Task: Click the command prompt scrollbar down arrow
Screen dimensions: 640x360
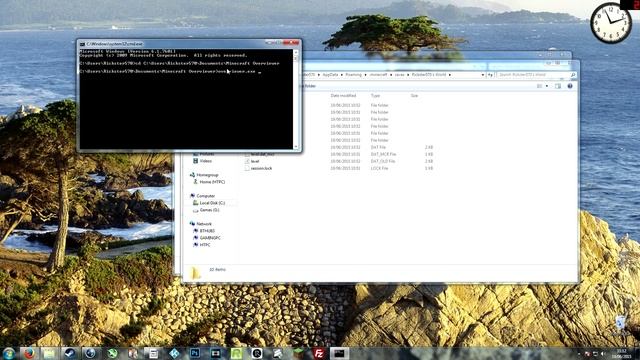Action: pos(296,147)
